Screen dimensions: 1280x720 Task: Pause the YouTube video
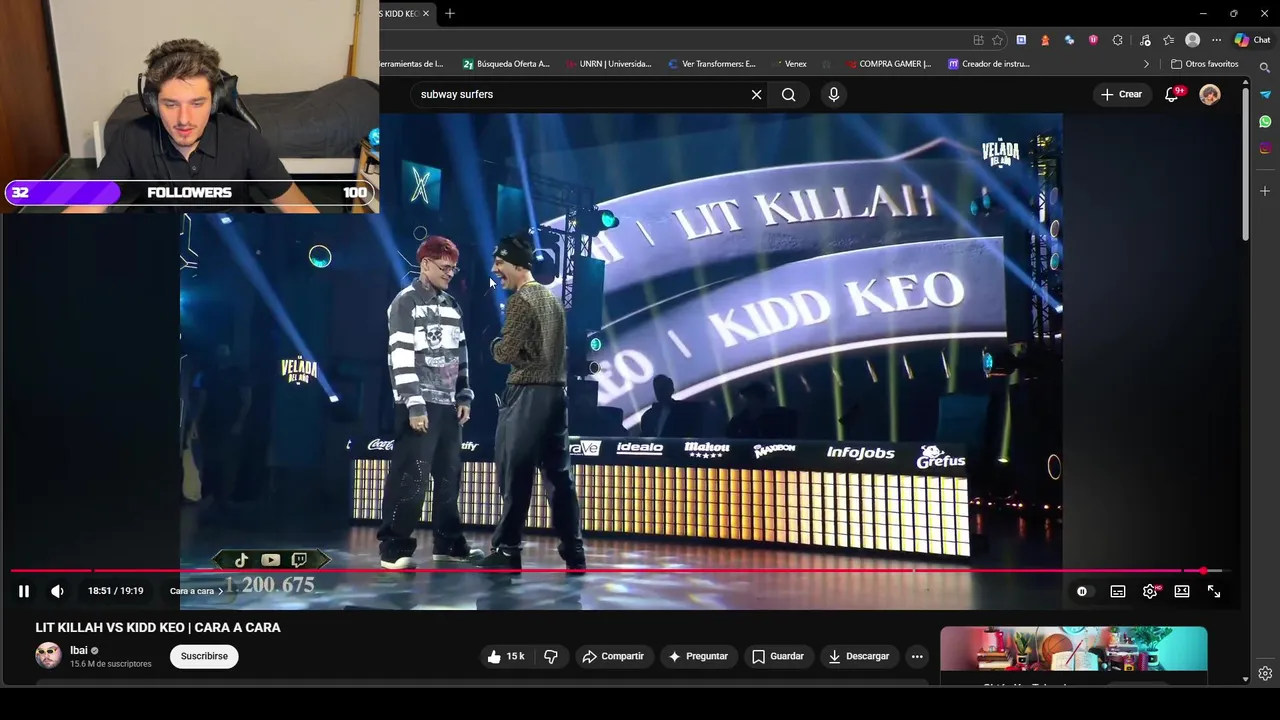coord(24,591)
